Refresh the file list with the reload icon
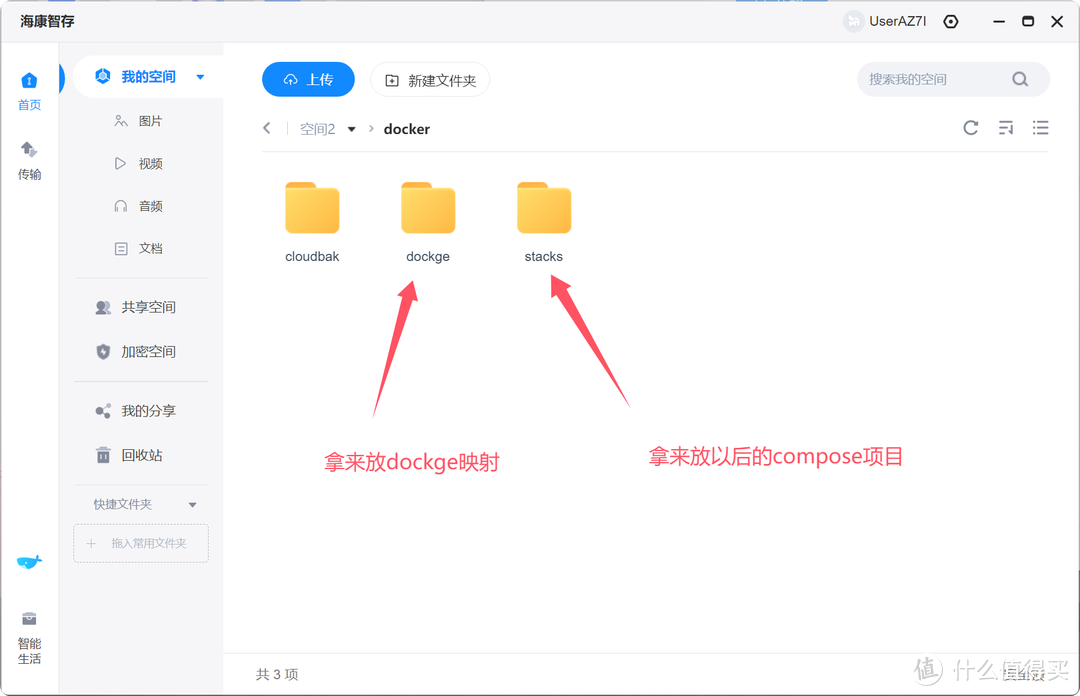Screen dimensions: 1080x696 (x=970, y=128)
